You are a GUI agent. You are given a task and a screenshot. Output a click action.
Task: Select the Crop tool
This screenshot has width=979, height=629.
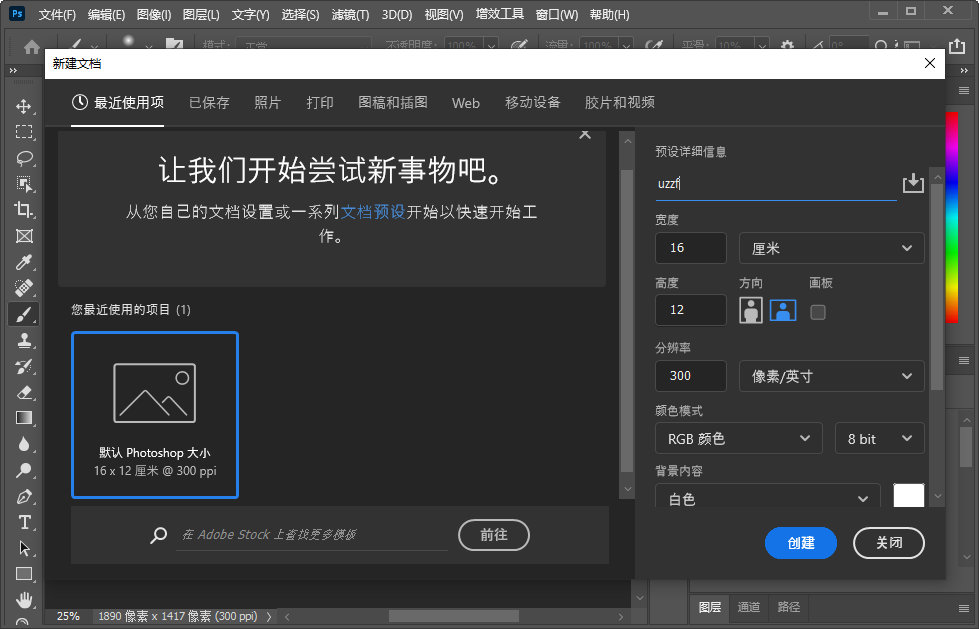click(24, 210)
